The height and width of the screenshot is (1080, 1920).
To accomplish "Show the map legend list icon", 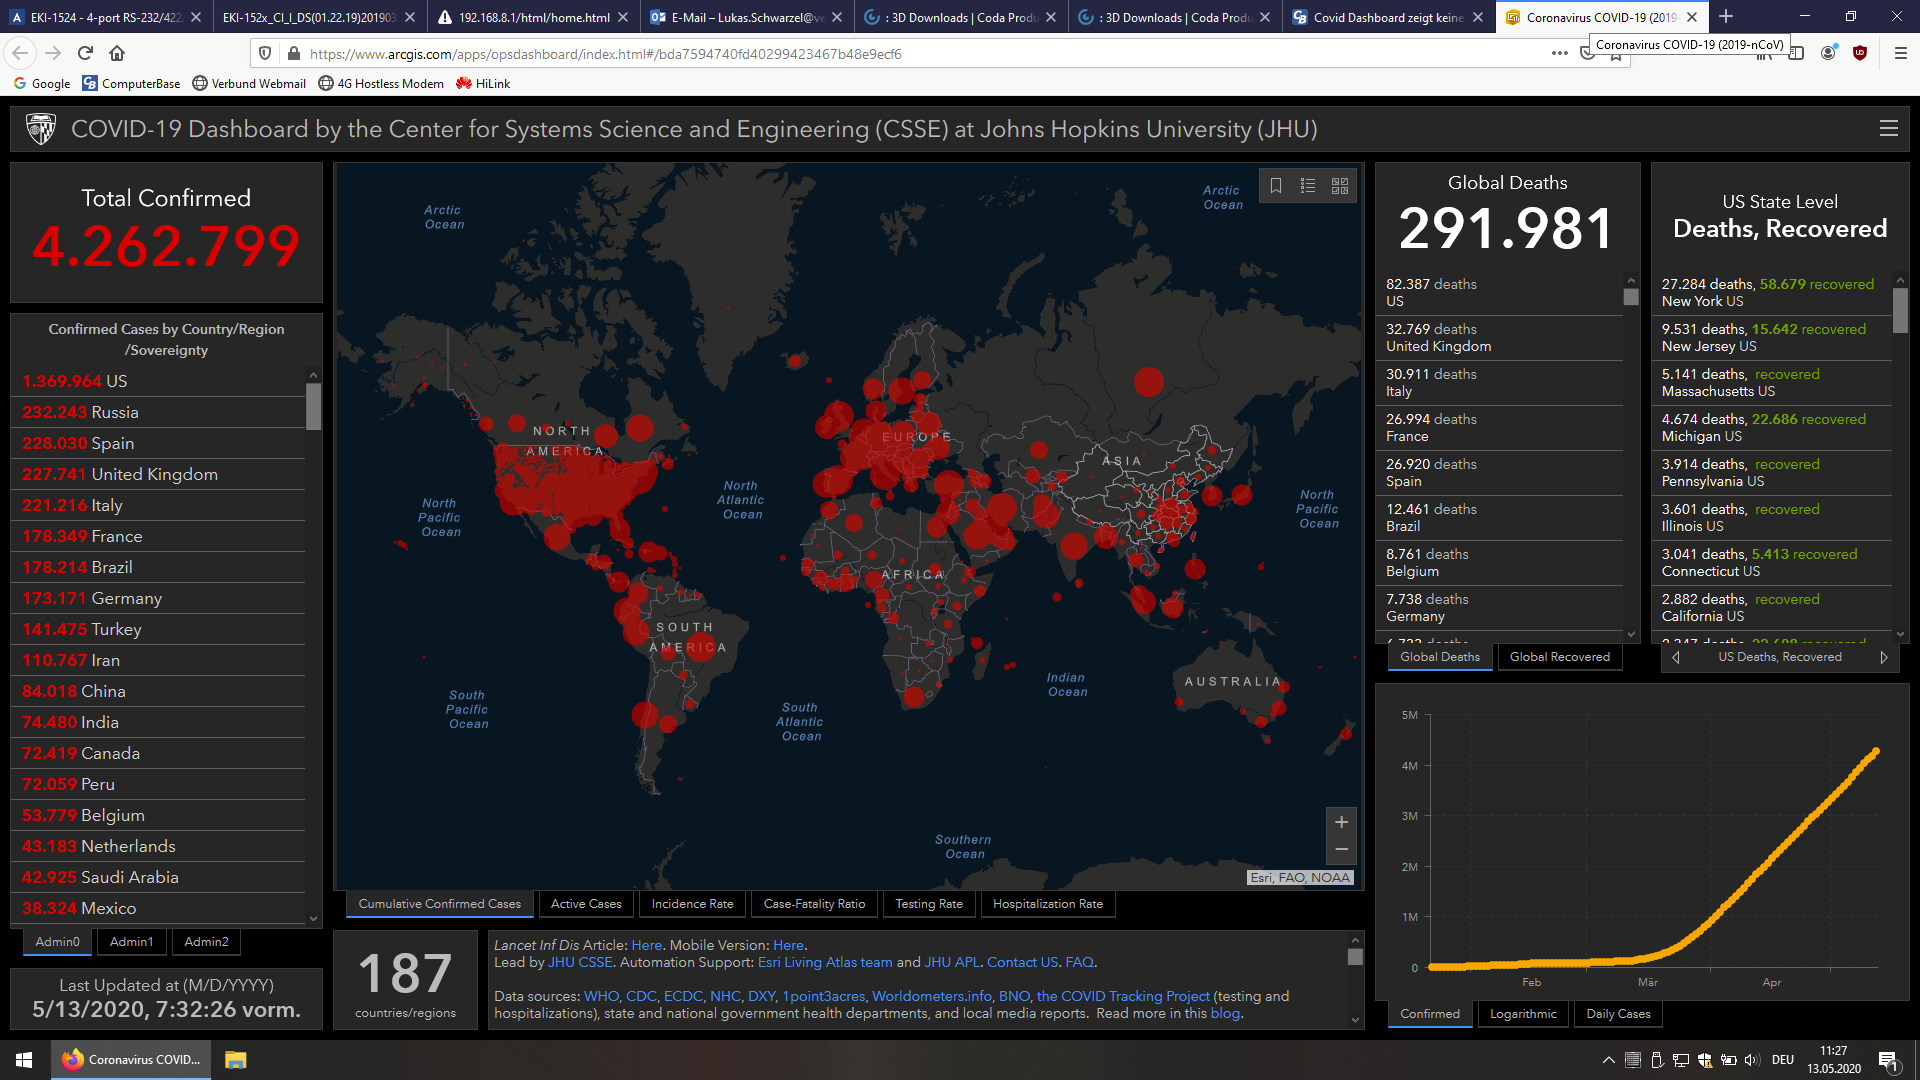I will click(x=1308, y=186).
